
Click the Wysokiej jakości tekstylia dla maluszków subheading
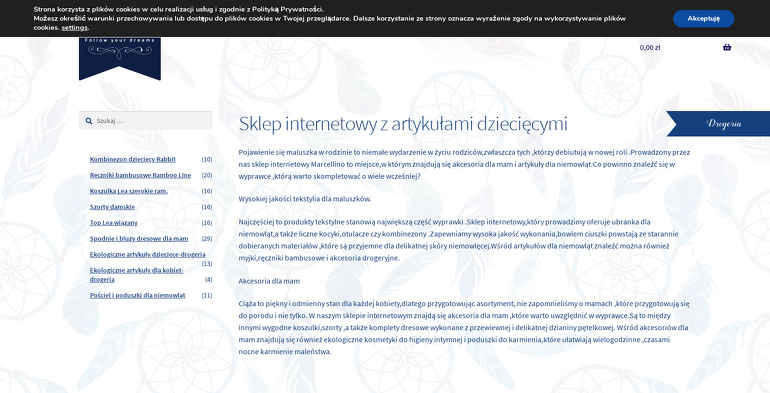coord(304,199)
